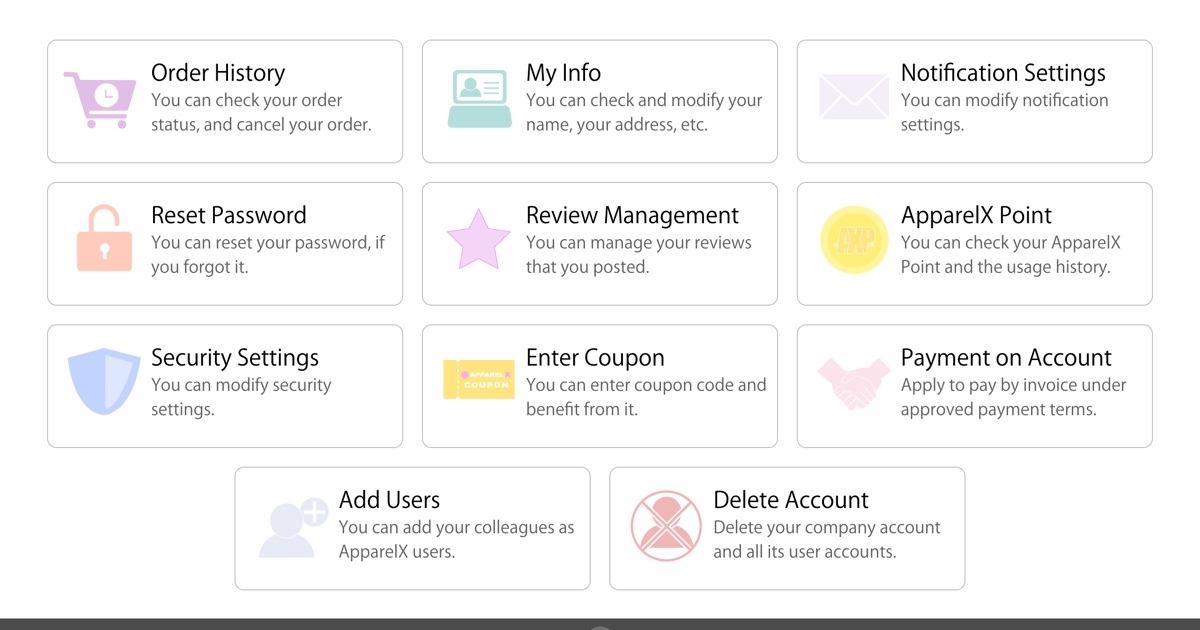Click text 'Point and the usage history.'

pos(1005,267)
